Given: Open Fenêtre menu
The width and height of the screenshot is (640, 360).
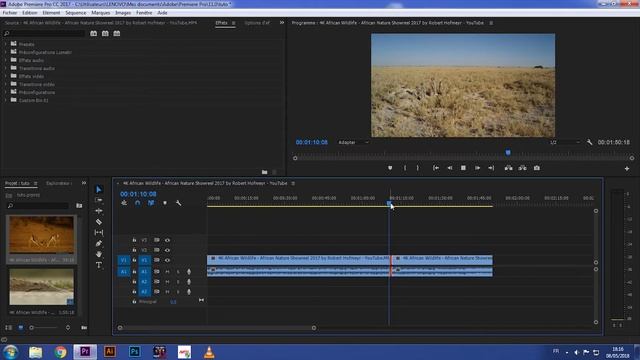Looking at the screenshot, I should tap(144, 13).
